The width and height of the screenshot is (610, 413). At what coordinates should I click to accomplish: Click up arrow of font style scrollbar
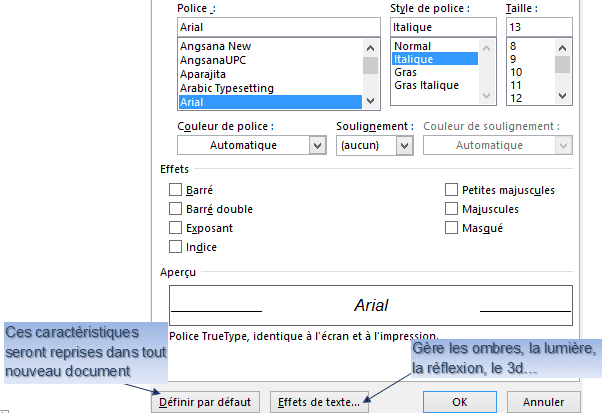click(x=486, y=48)
